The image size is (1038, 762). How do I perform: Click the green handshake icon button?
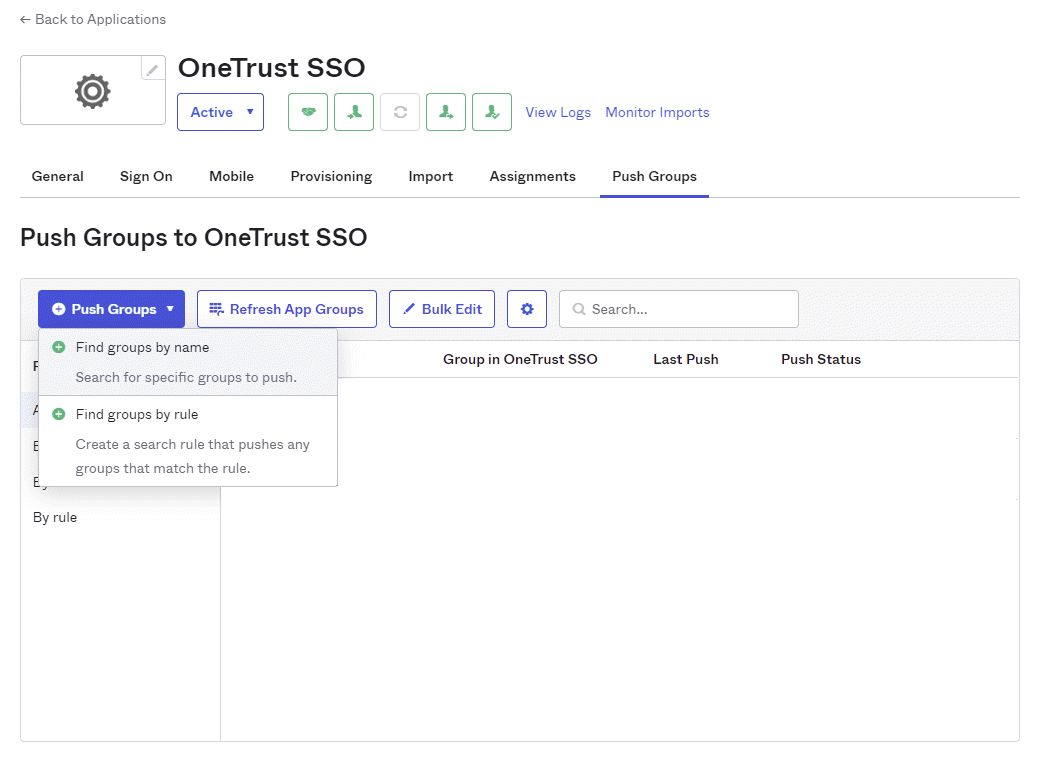click(x=308, y=112)
